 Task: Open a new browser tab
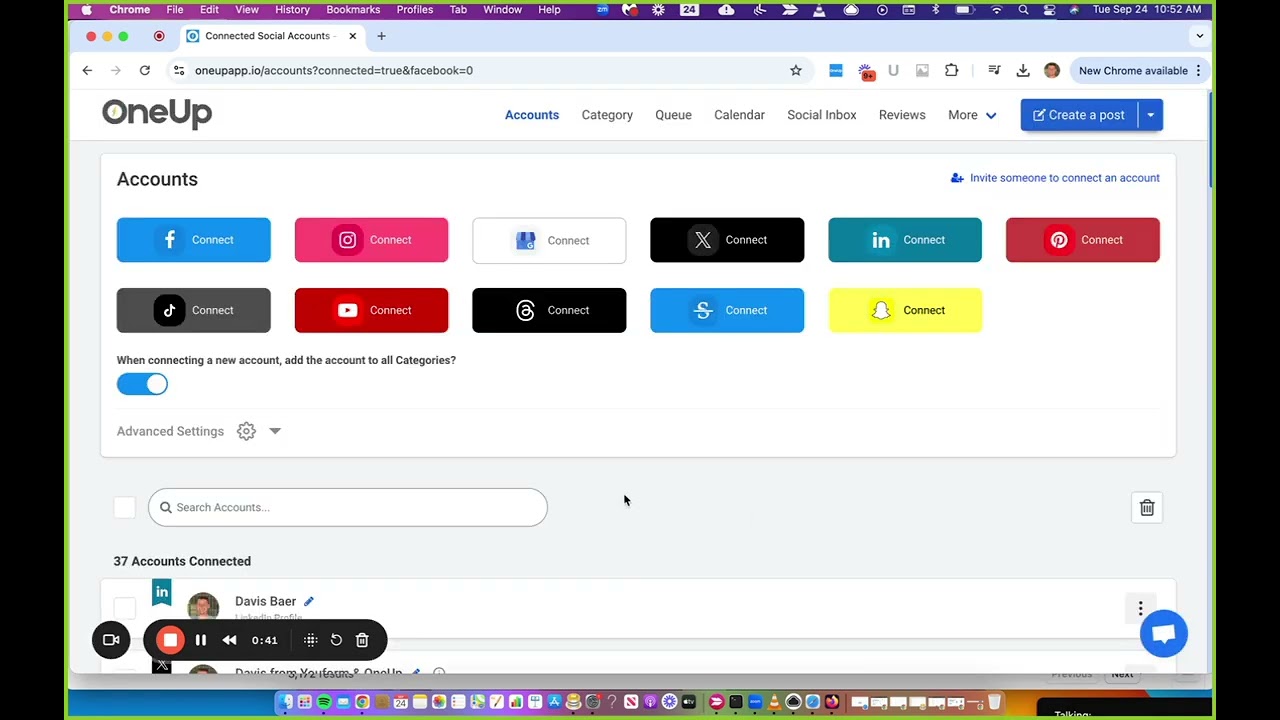[381, 36]
